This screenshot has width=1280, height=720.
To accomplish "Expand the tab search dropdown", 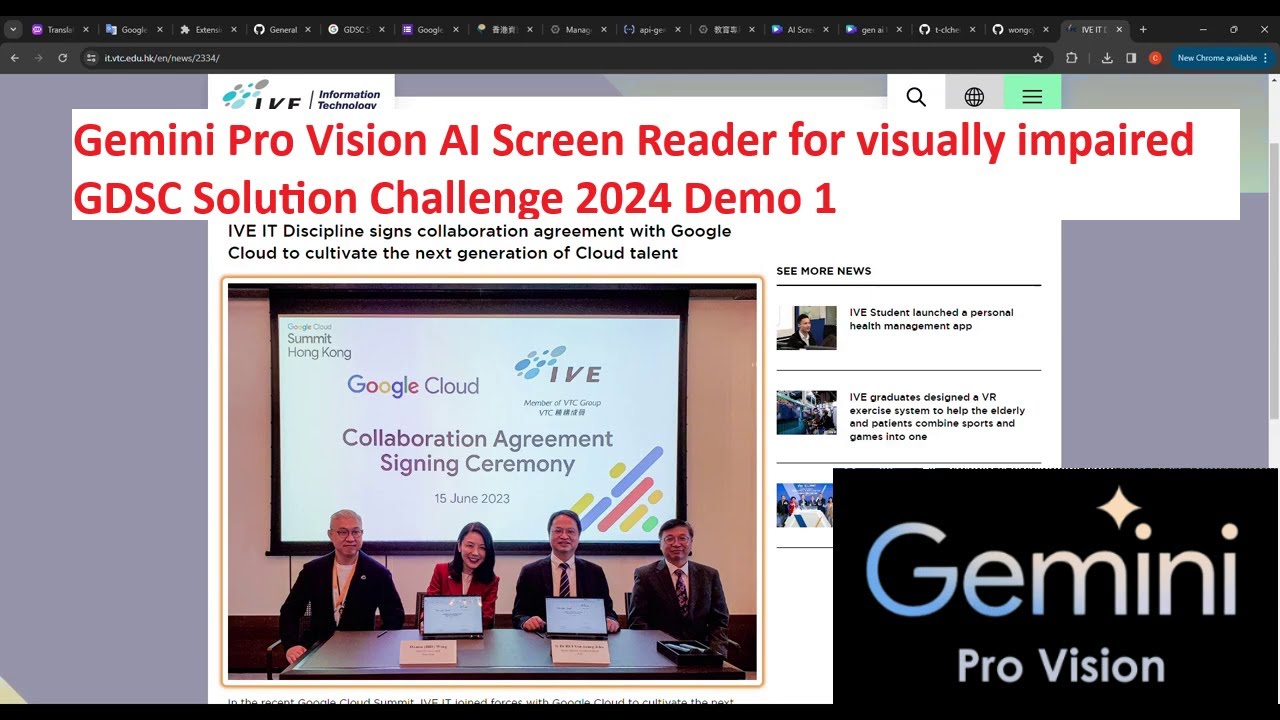I will coord(13,30).
